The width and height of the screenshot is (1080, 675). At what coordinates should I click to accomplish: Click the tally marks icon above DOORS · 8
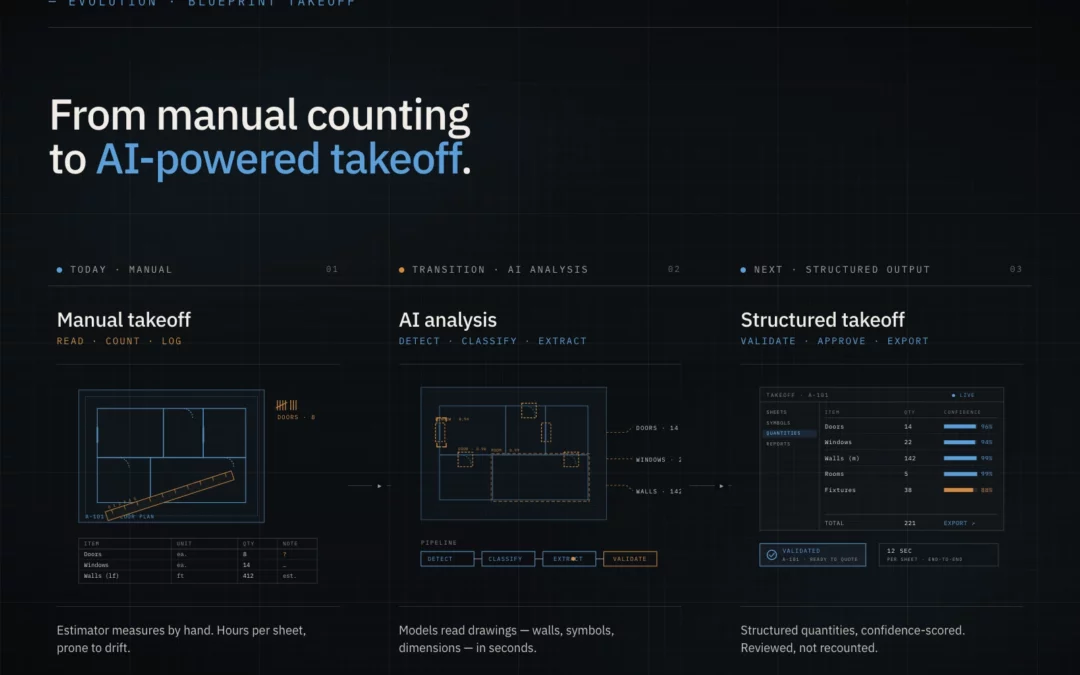[287, 405]
